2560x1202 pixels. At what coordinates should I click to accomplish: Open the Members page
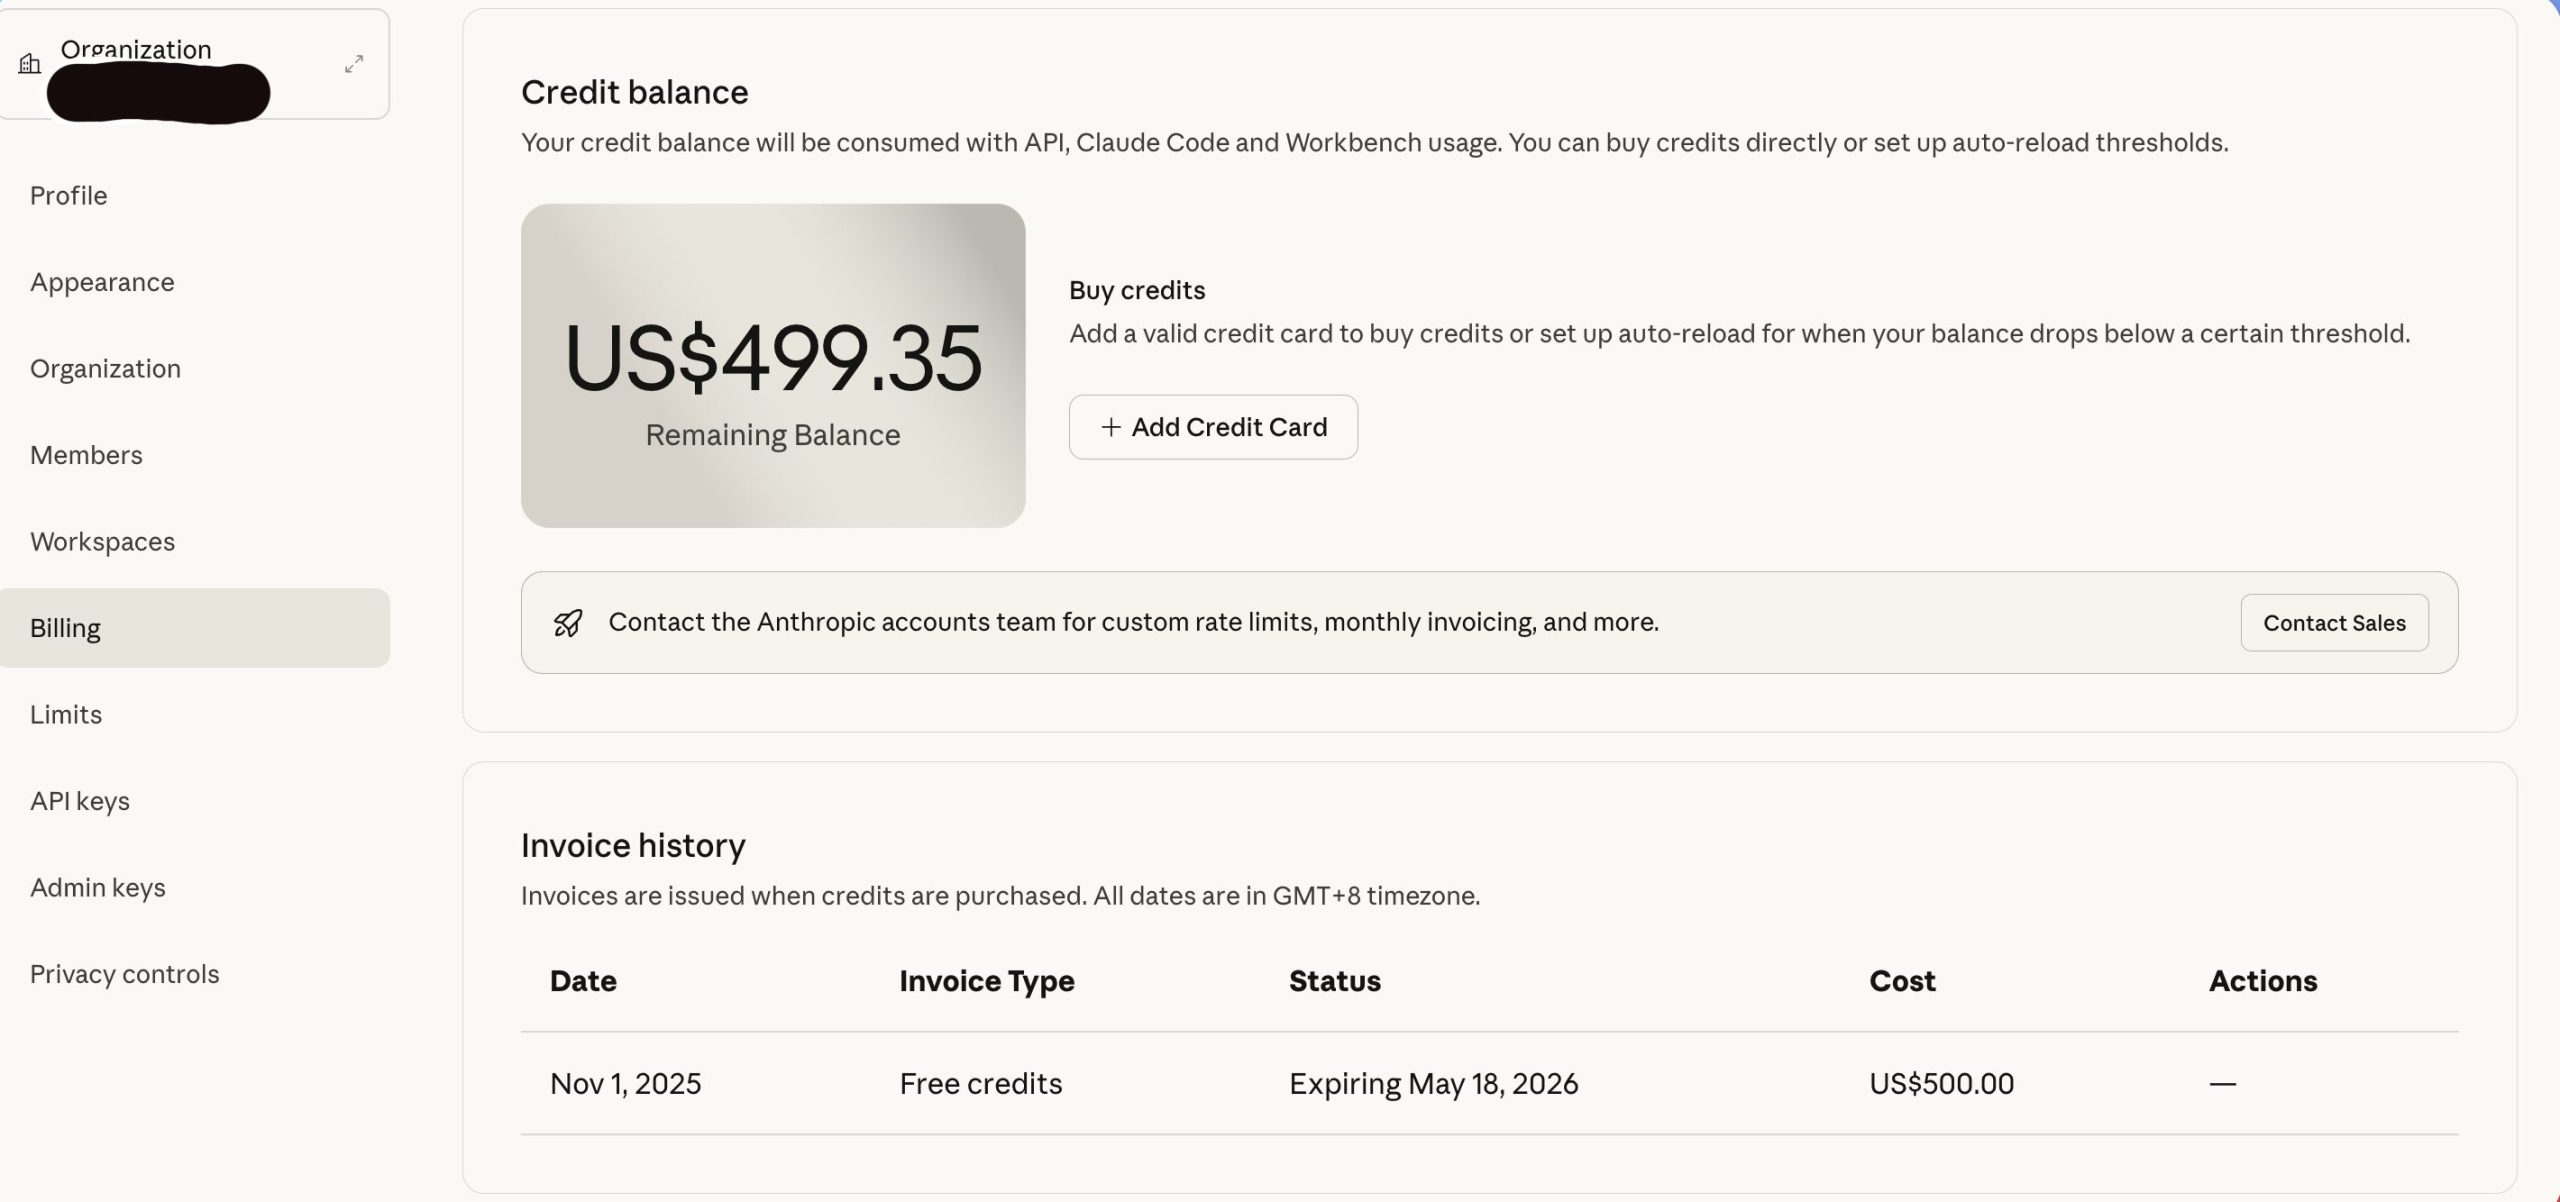coord(86,455)
